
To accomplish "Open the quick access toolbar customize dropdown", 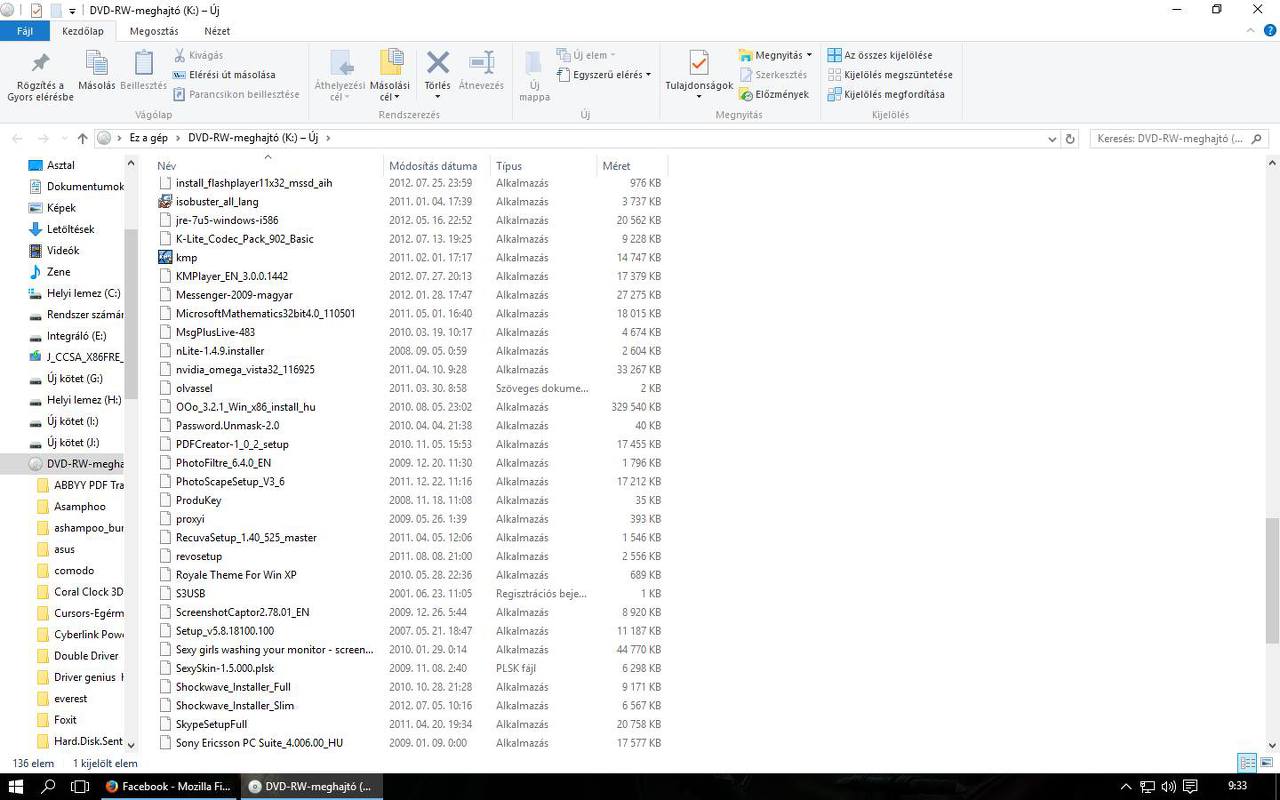I will pyautogui.click(x=72, y=11).
